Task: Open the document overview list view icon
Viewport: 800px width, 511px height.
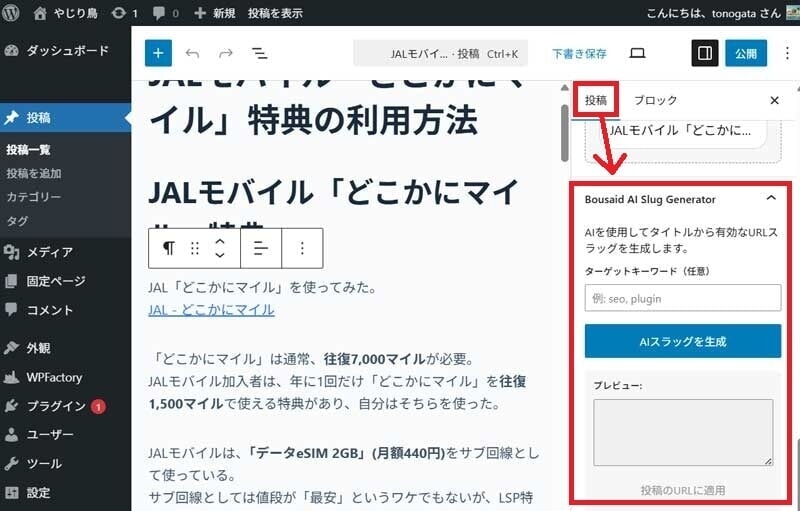Action: click(x=260, y=53)
